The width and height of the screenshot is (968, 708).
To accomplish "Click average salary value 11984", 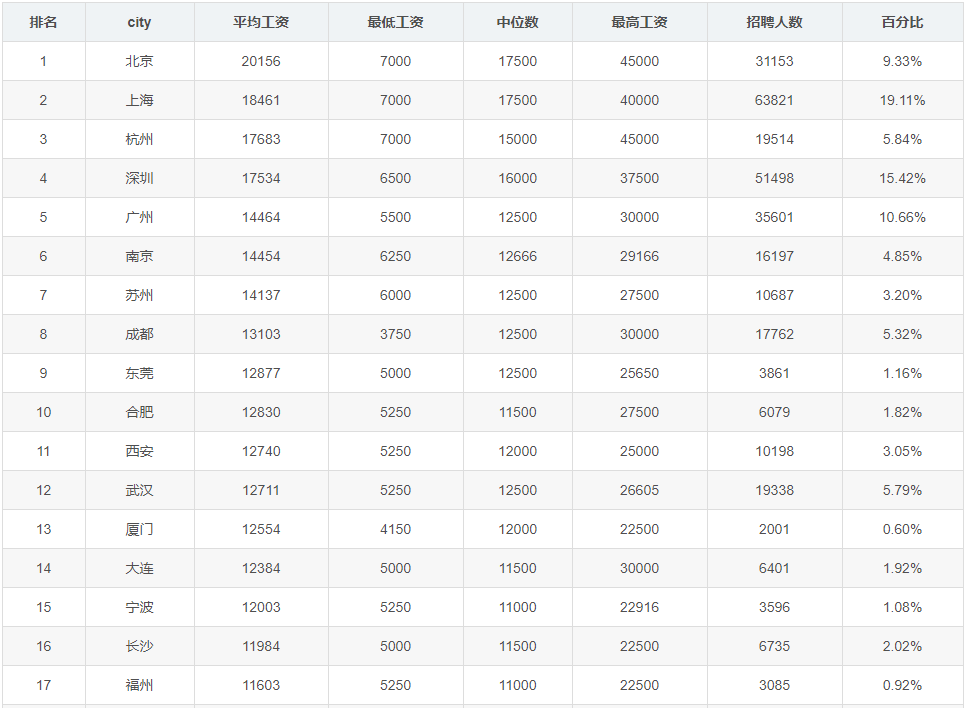I will (261, 646).
